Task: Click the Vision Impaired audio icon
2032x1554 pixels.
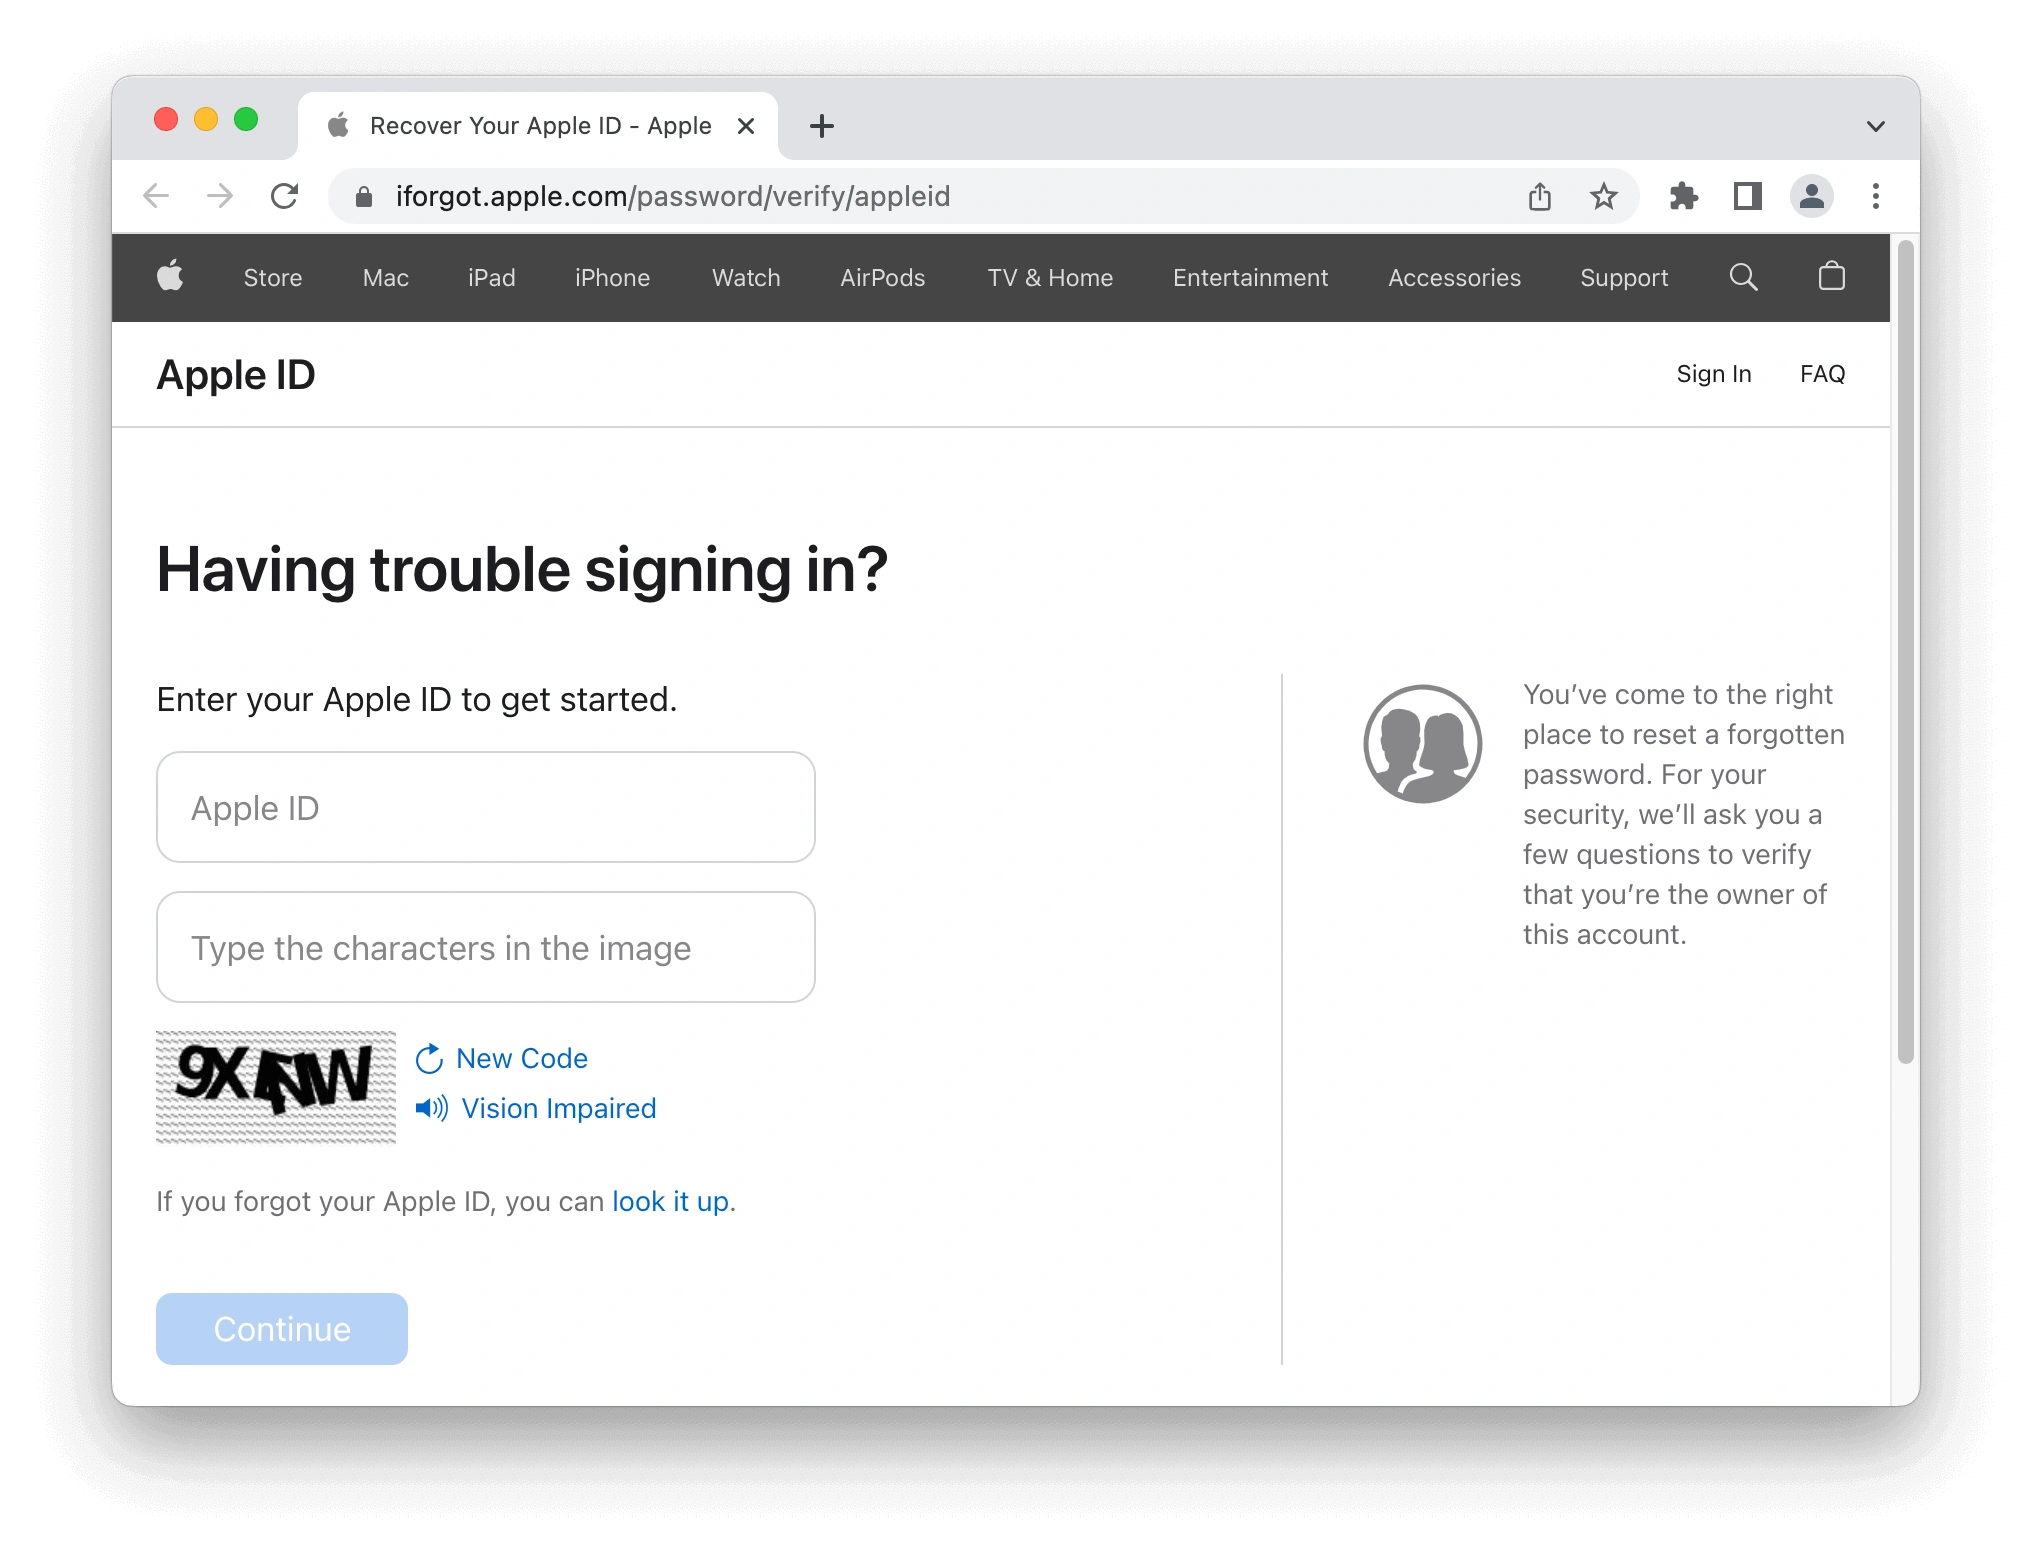Action: point(429,1110)
